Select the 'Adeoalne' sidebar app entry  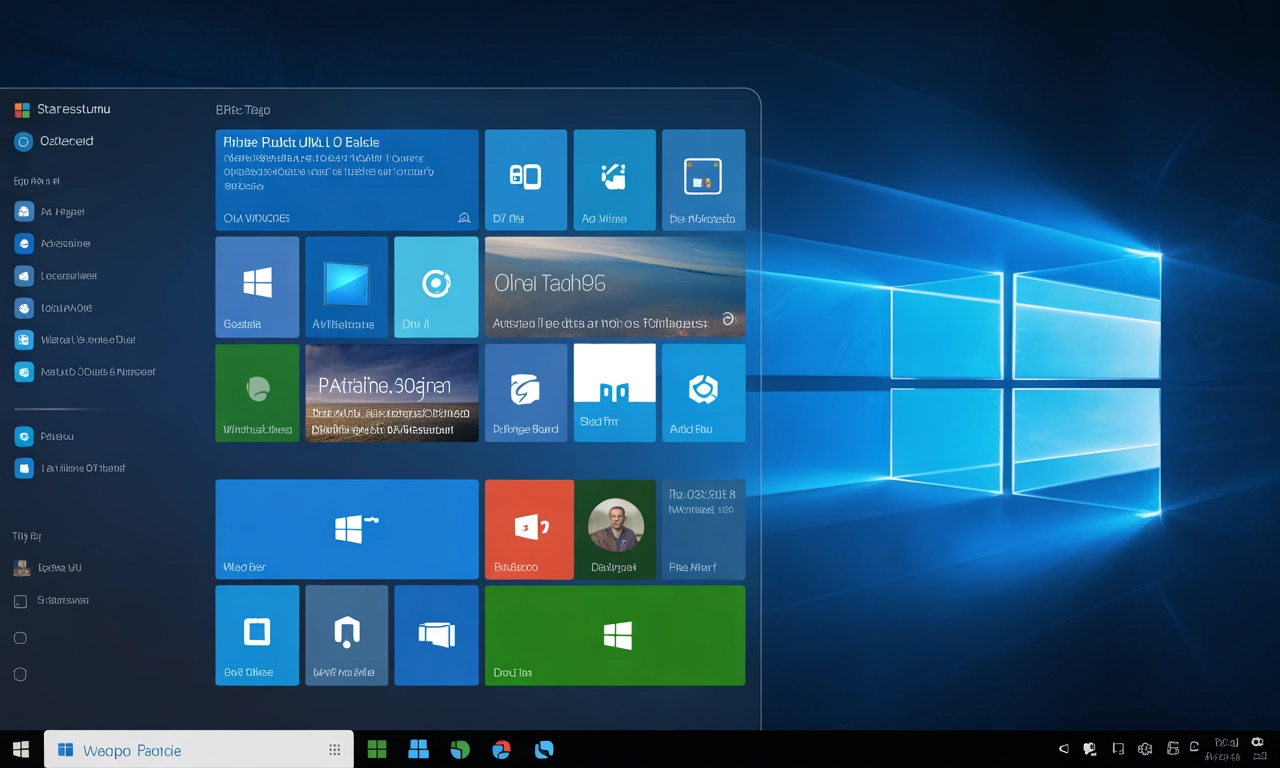[53, 244]
